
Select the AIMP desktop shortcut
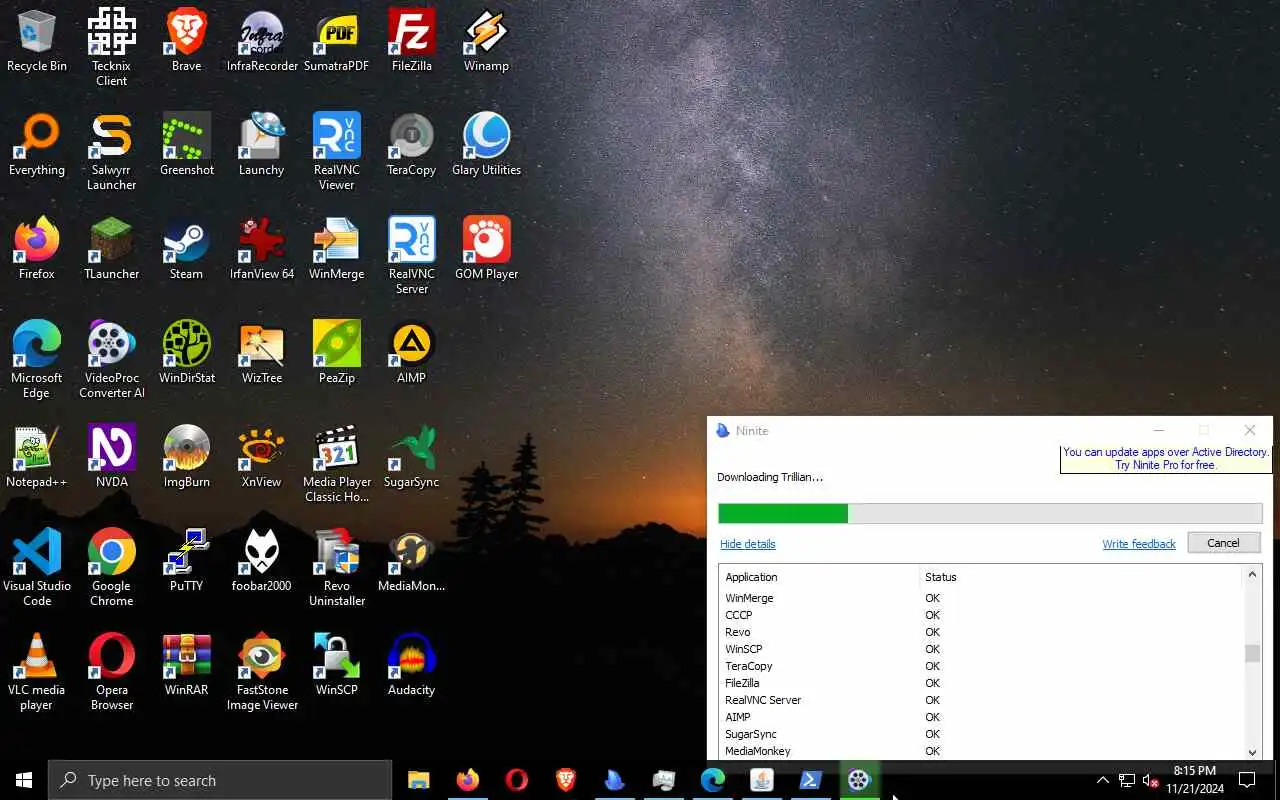[x=412, y=354]
